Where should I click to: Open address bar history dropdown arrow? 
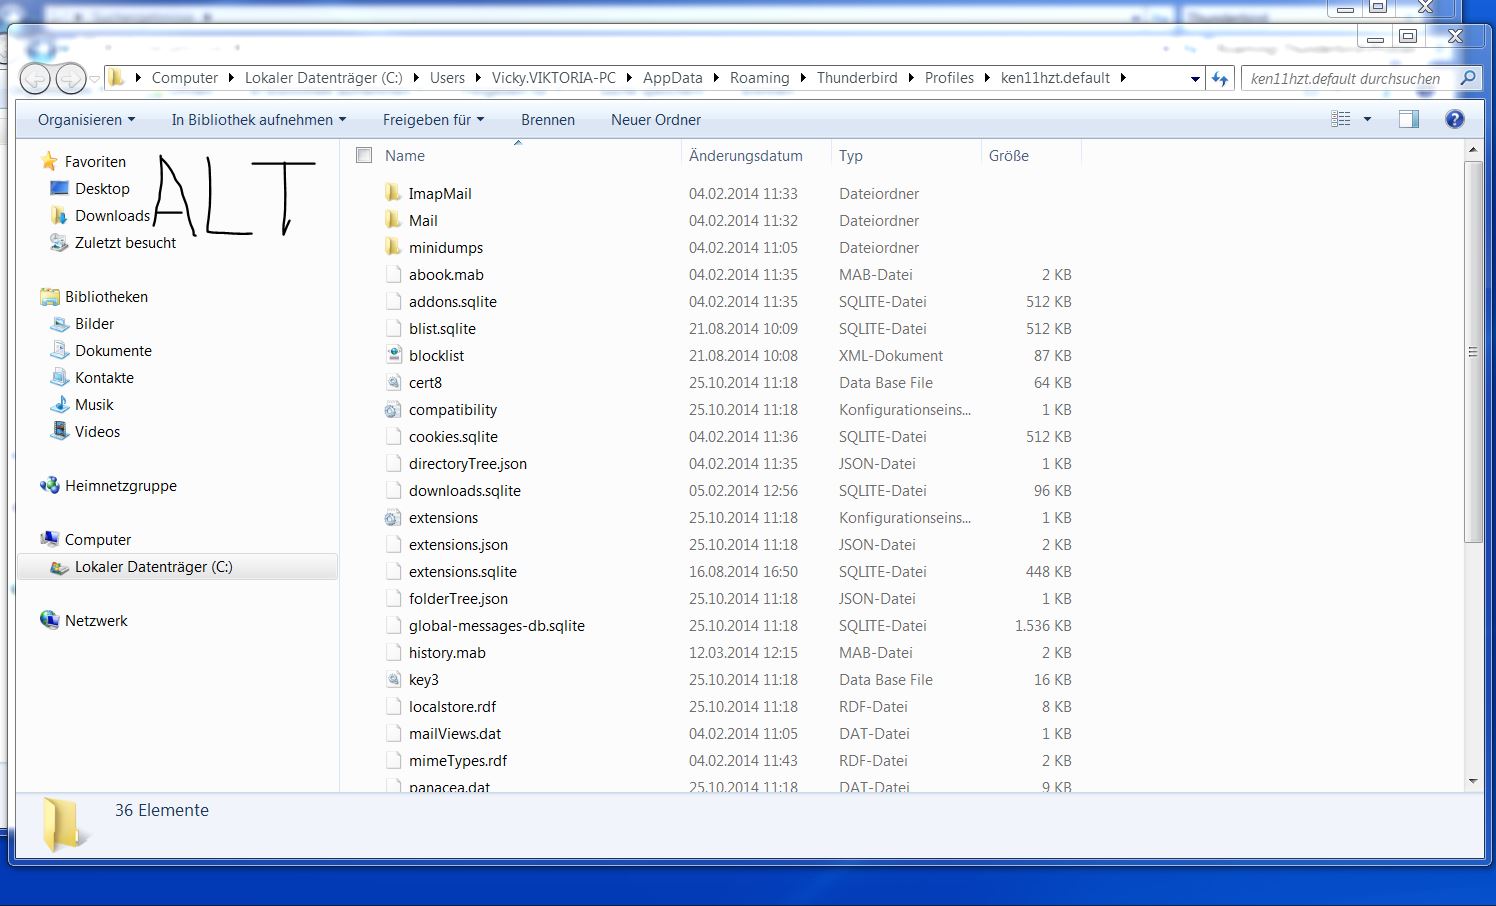(1194, 78)
